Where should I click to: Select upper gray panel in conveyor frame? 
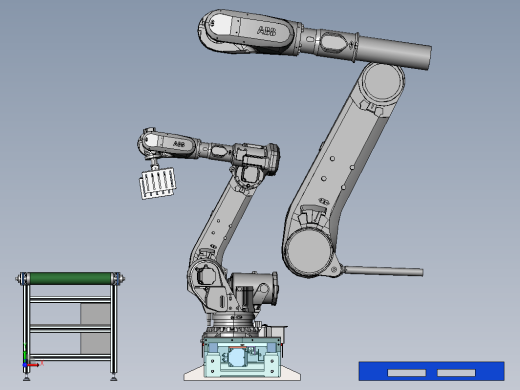(x=95, y=314)
